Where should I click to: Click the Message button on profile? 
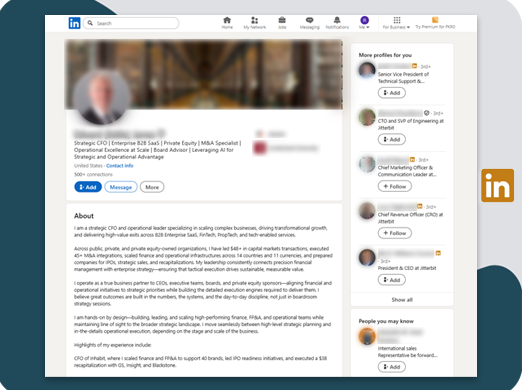point(121,187)
